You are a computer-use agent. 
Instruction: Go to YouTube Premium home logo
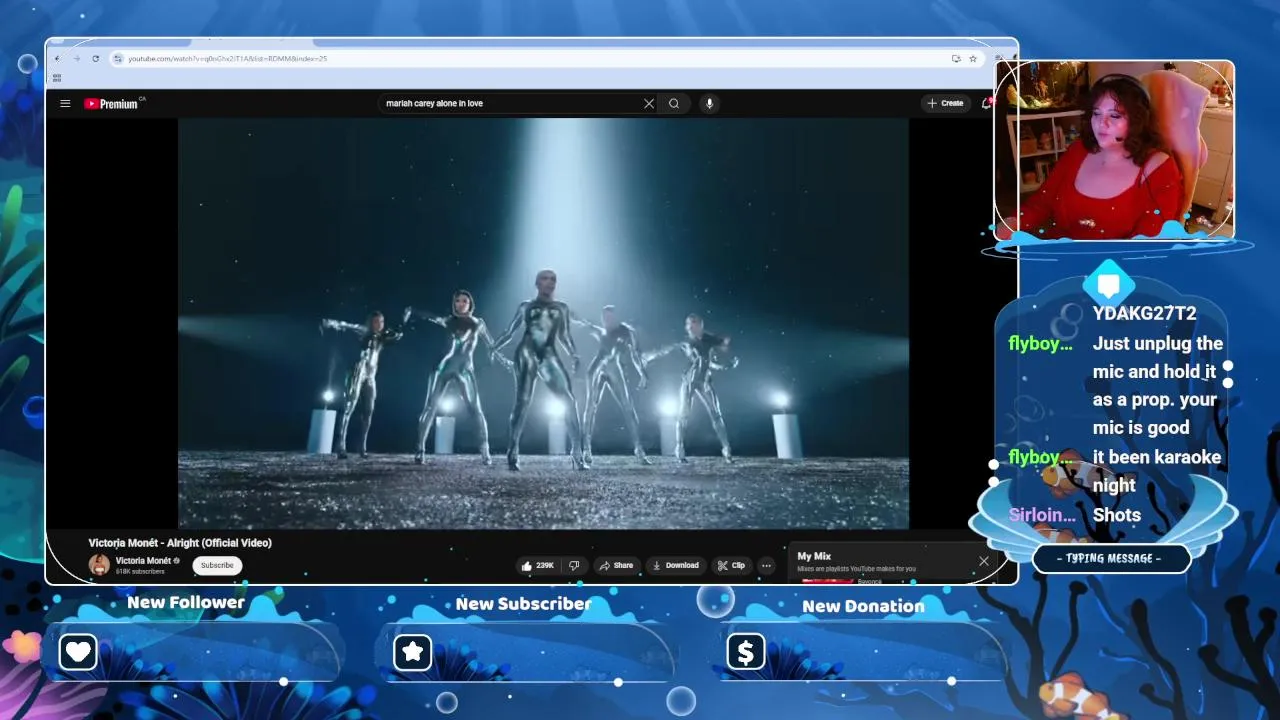112,103
